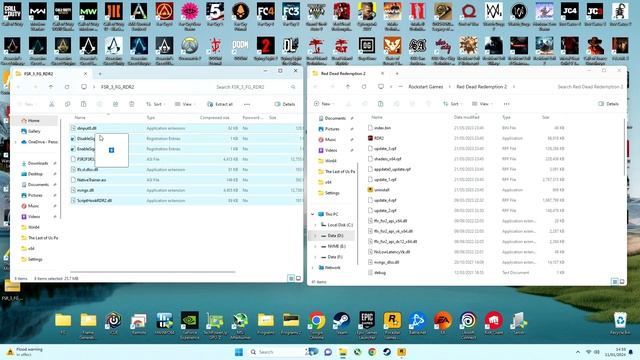This screenshot has height=360, width=640.
Task: Expand Network tree node
Action: (x=313, y=268)
